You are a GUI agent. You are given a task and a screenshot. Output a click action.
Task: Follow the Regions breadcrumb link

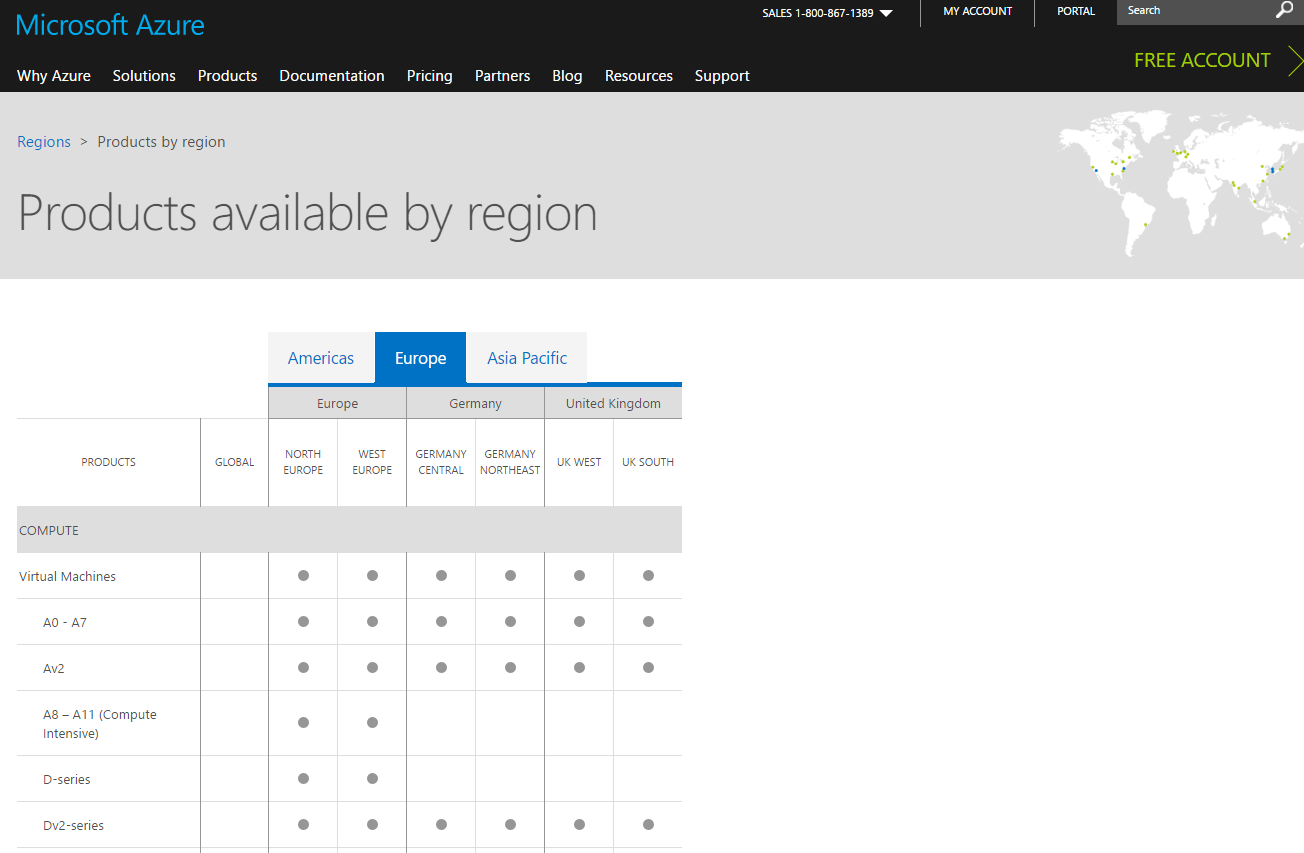pos(44,141)
